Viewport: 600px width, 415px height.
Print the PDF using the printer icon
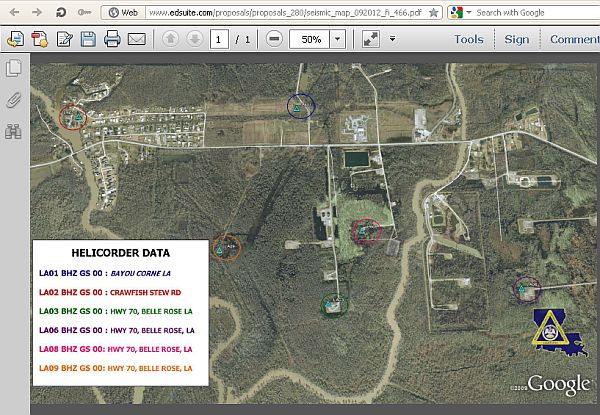(112, 40)
